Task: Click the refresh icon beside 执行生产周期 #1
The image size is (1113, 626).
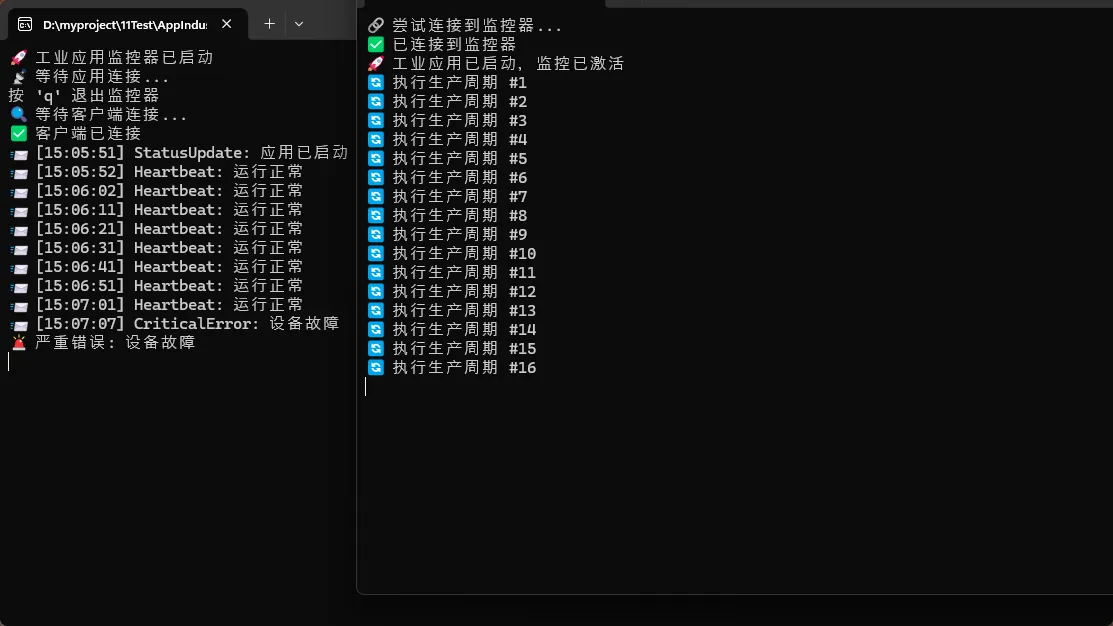Action: [x=376, y=83]
